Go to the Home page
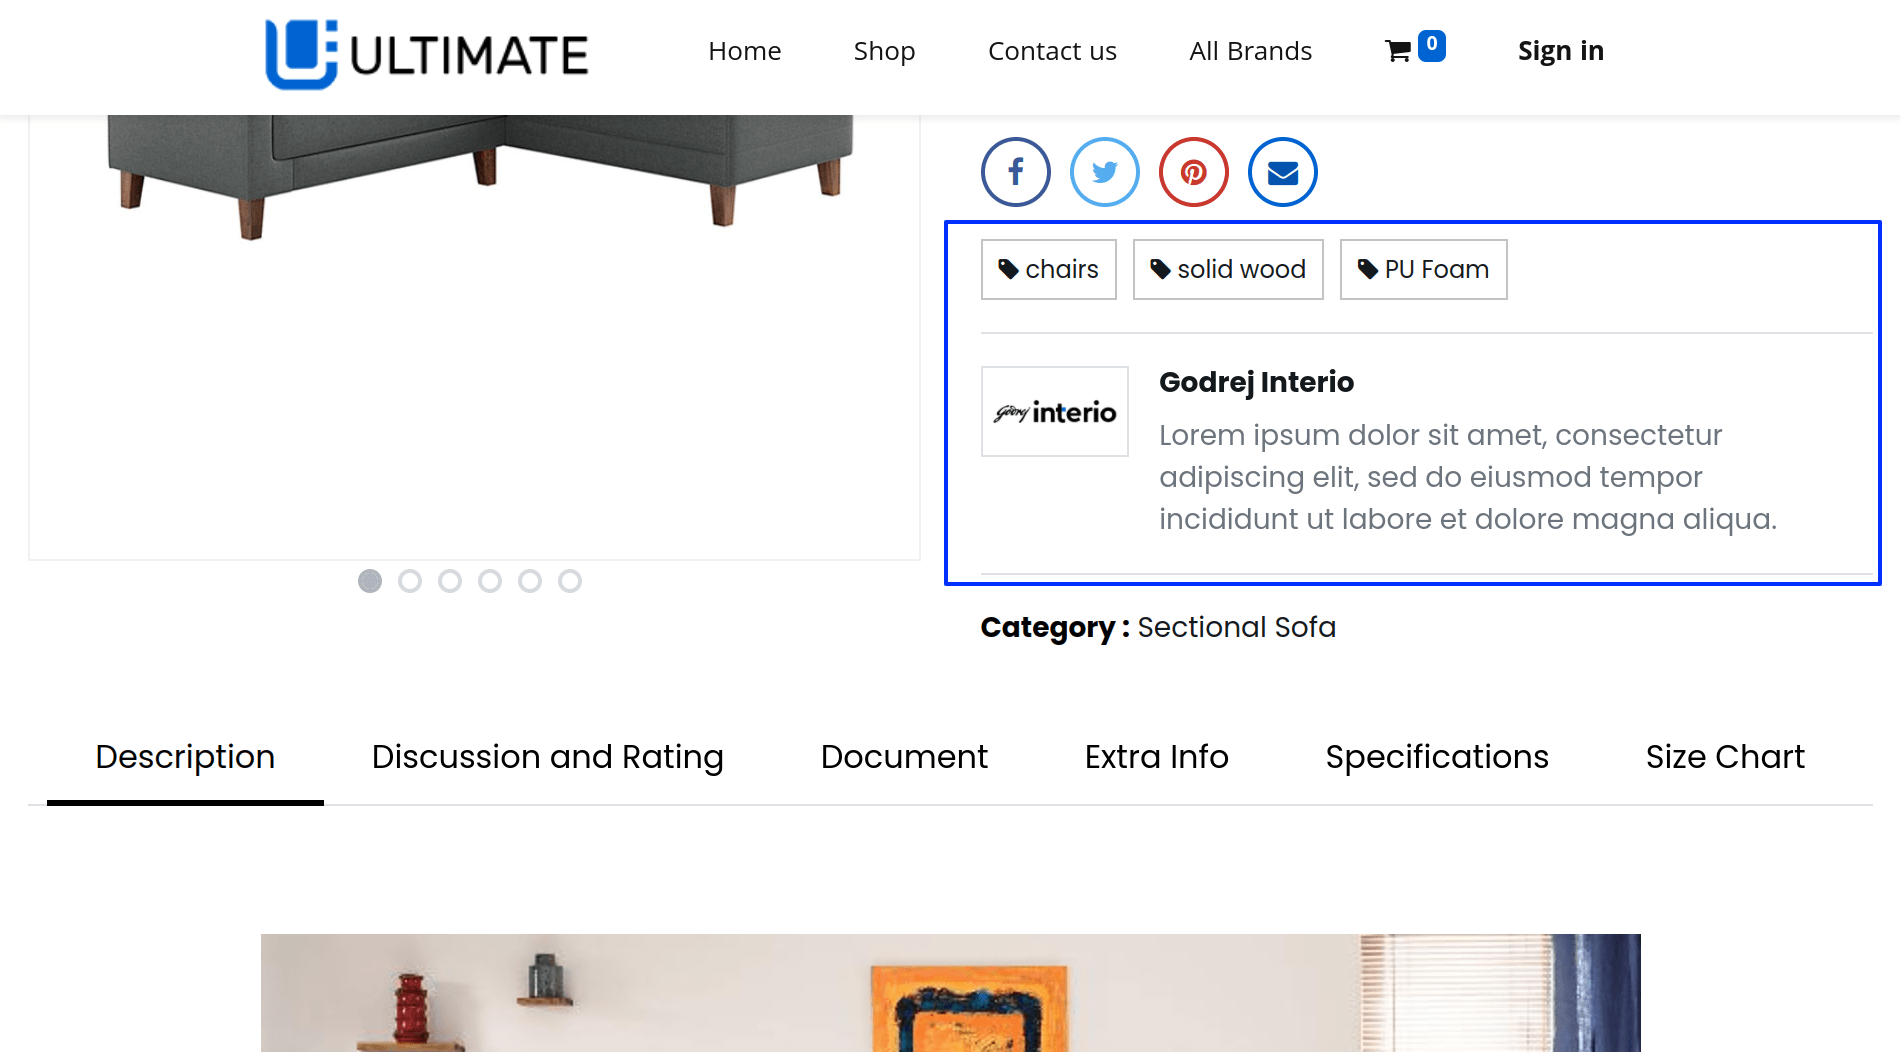The image size is (1900, 1052). point(744,51)
